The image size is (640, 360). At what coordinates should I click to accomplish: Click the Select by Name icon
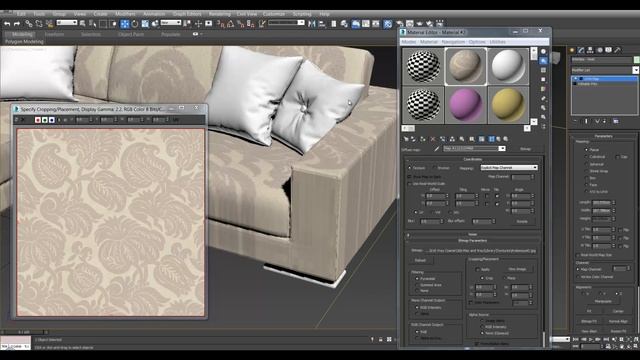click(x=93, y=24)
